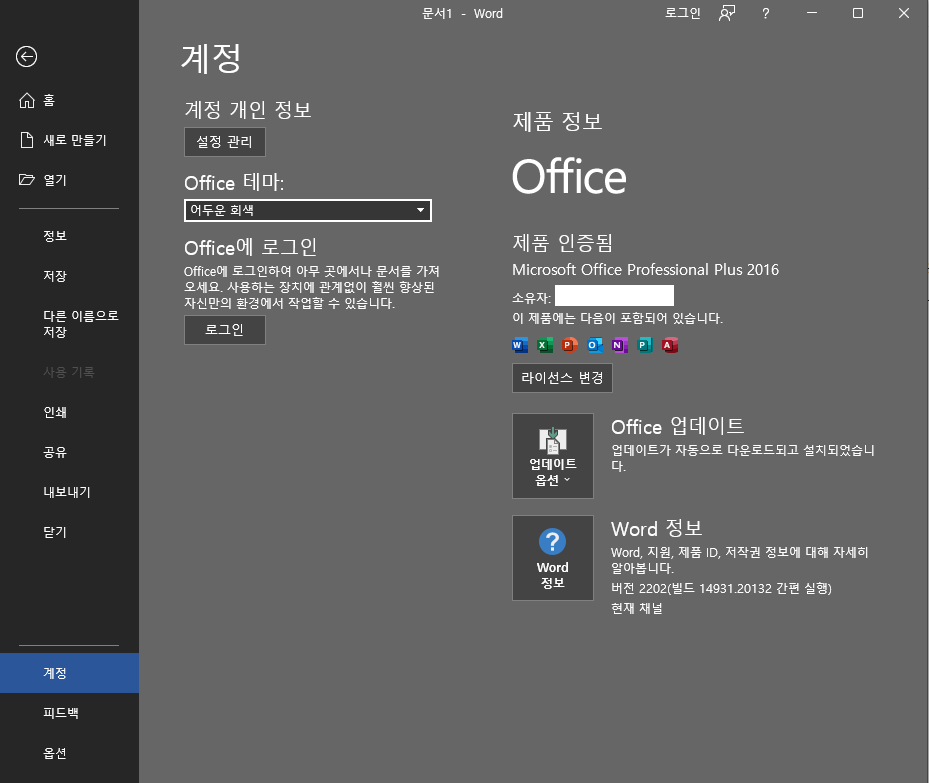This screenshot has width=929, height=783.
Task: Click the Excel app icon
Action: [x=544, y=345]
